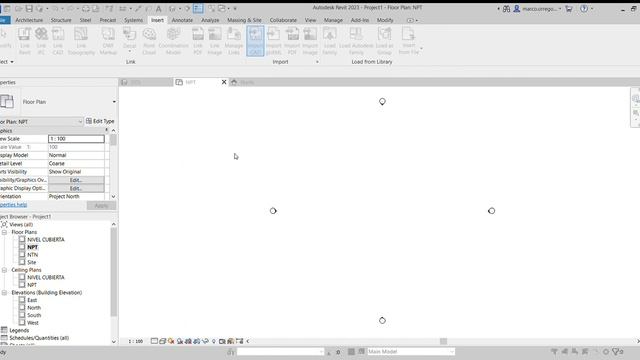This screenshot has height=360, width=640.
Task: Open the Floor Plan type selector dropdown
Action: [114, 102]
